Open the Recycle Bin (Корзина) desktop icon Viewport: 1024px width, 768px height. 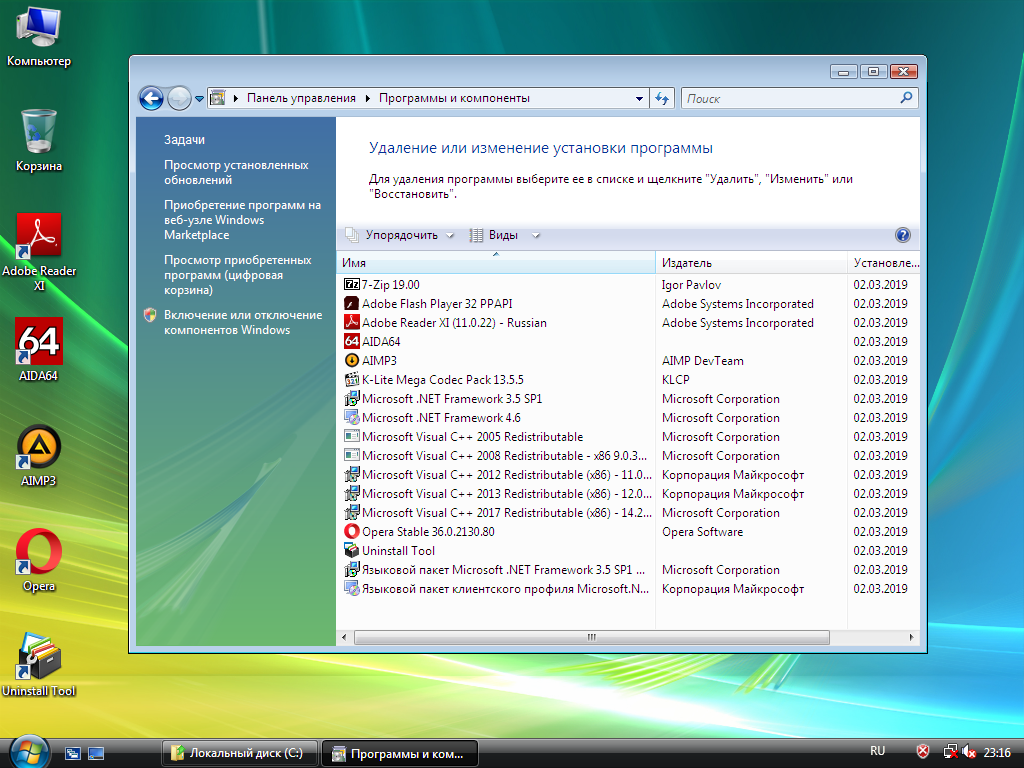[x=38, y=132]
